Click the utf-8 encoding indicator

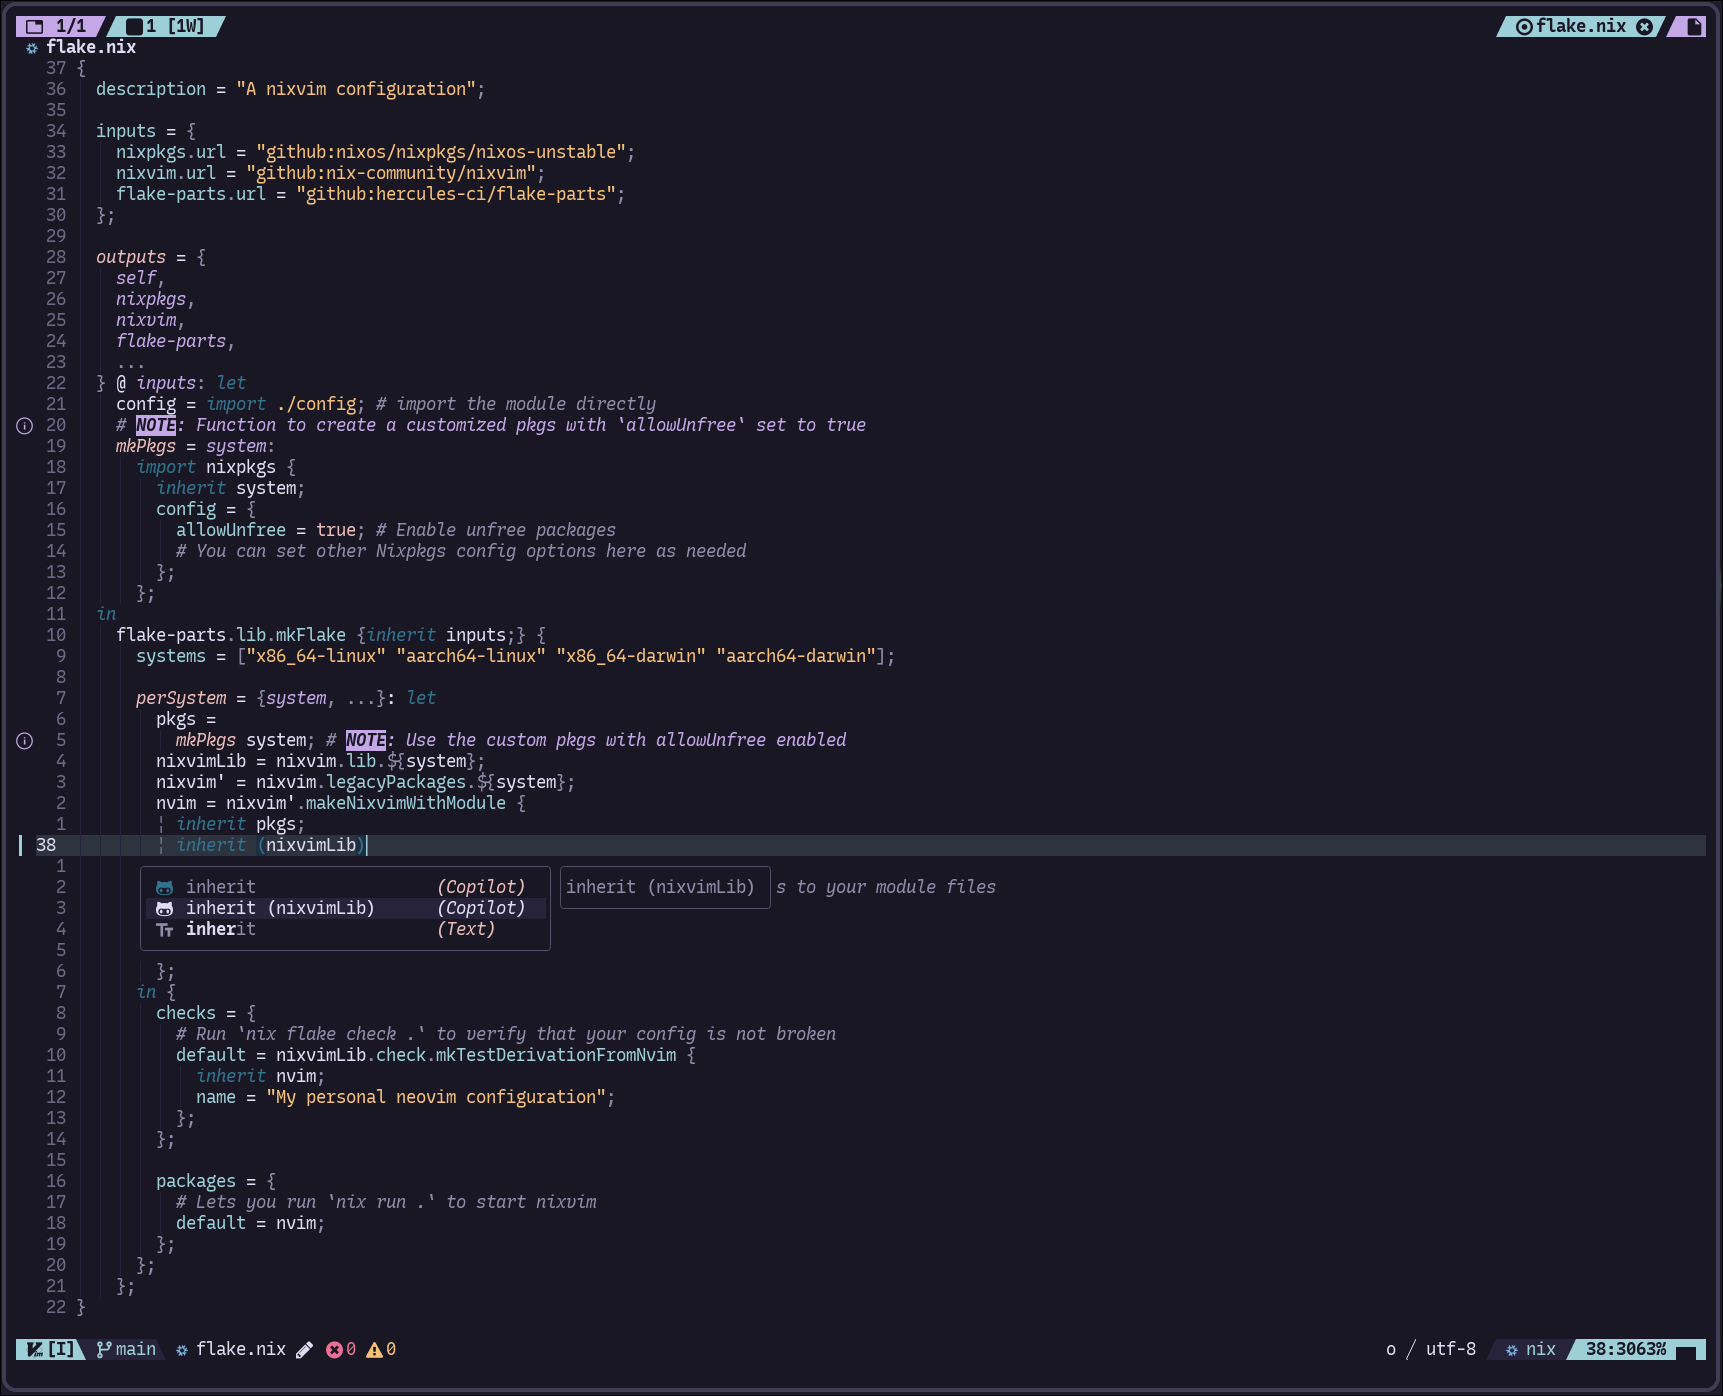pyautogui.click(x=1450, y=1349)
